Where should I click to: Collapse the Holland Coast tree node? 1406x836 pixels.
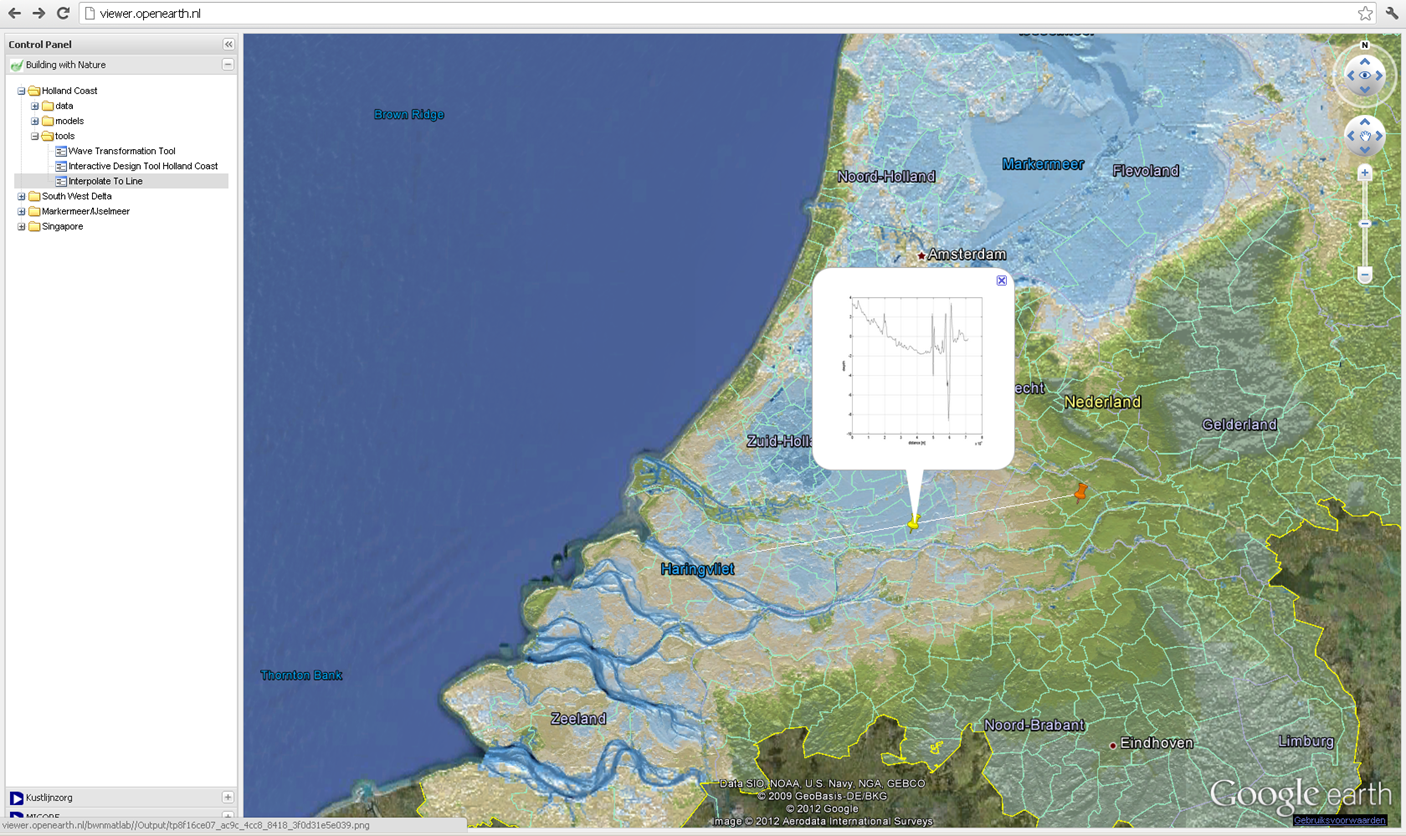21,91
